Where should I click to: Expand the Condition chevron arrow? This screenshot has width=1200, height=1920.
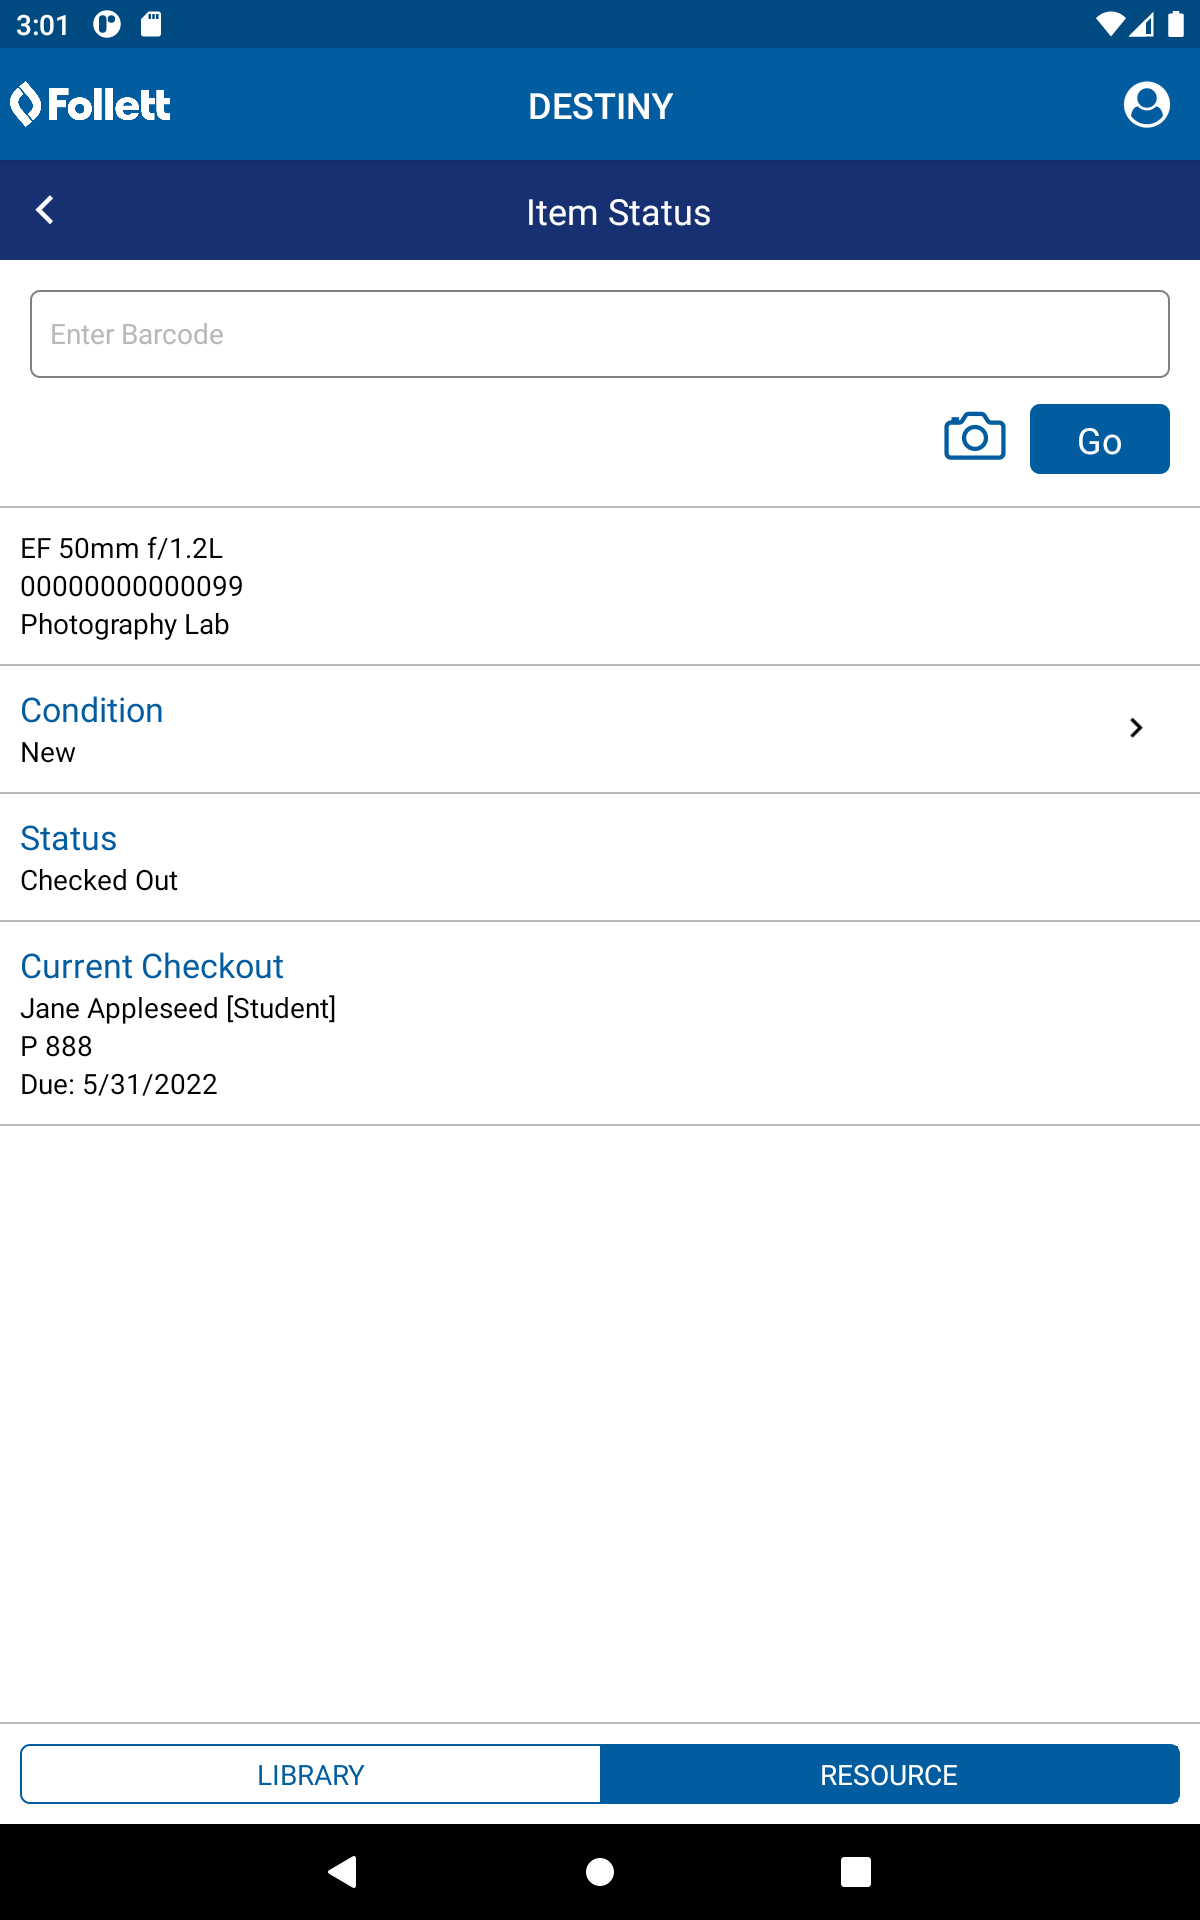coord(1135,728)
